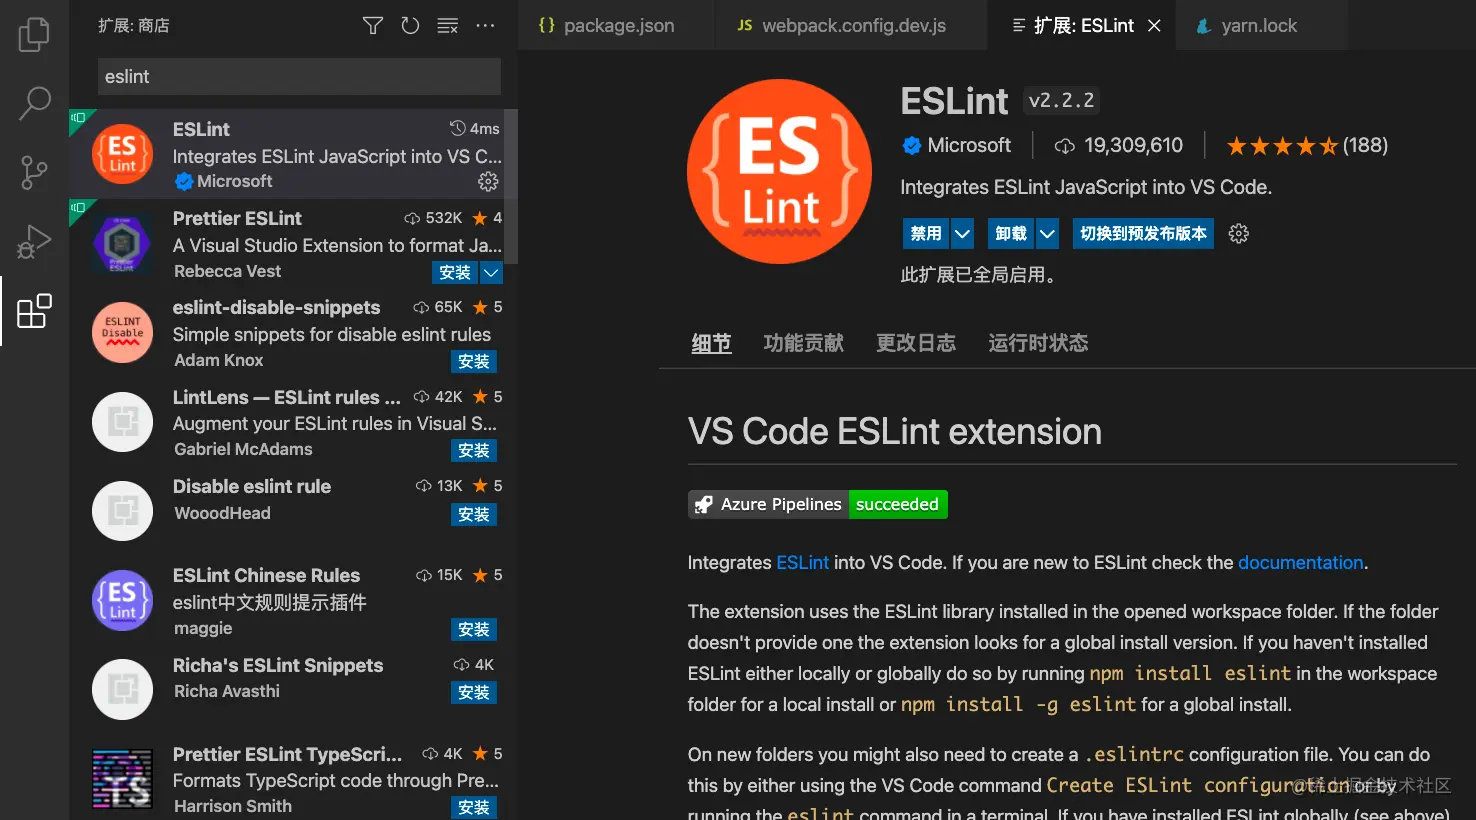This screenshot has height=820, width=1476.
Task: Install LintLens extension
Action: coord(474,450)
